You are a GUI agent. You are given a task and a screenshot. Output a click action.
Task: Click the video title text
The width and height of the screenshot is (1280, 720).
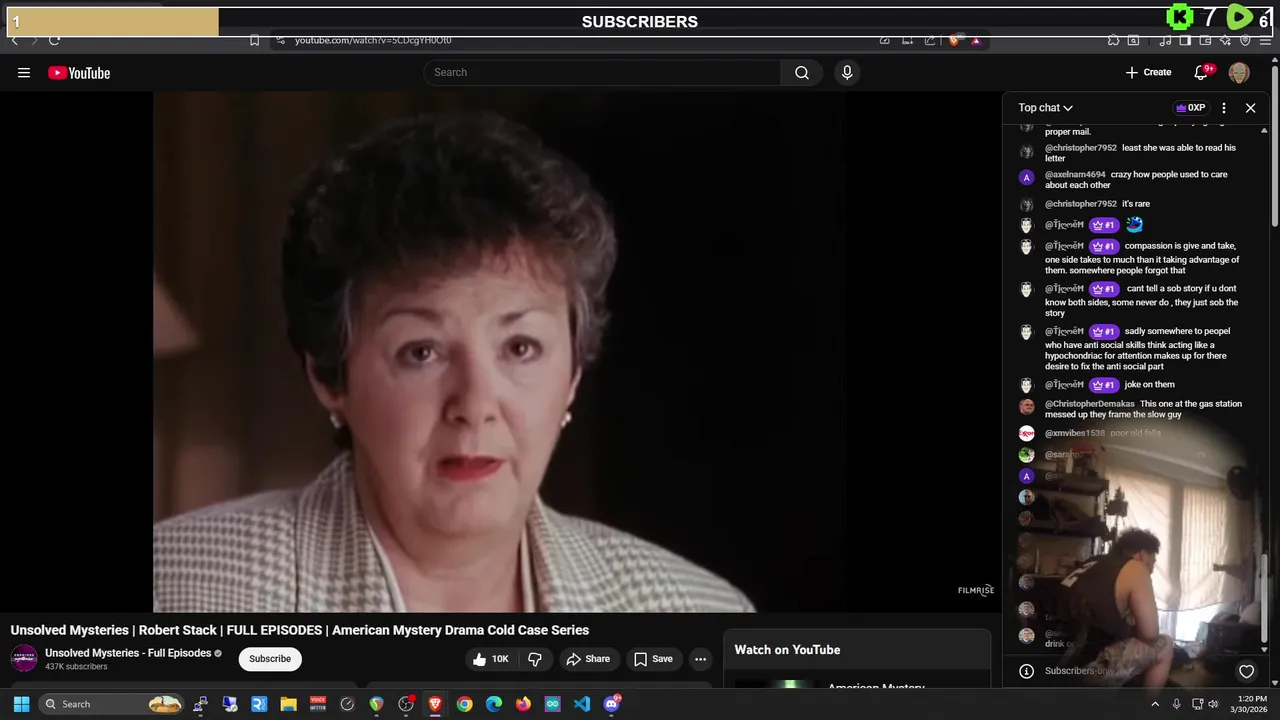point(300,630)
